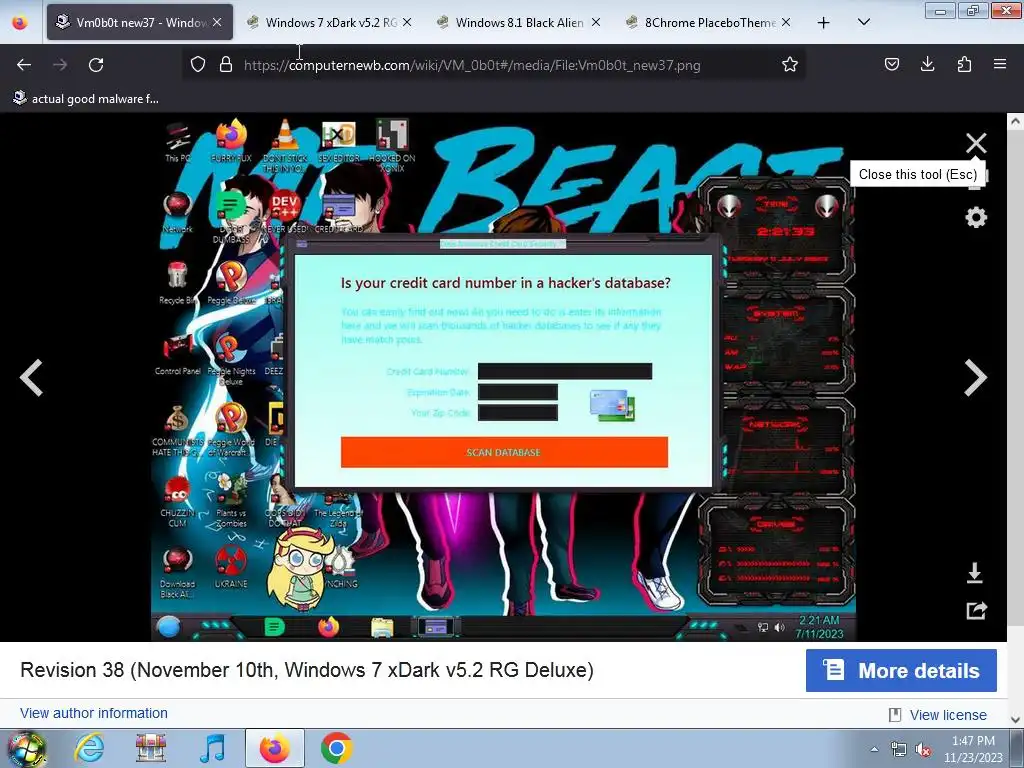Show the previous image in the viewer
This screenshot has width=1024, height=768.
[x=31, y=377]
